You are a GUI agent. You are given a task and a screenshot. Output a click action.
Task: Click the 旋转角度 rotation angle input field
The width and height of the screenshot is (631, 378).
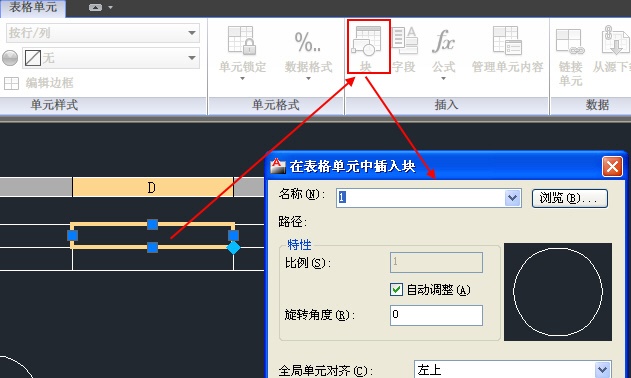[x=436, y=315]
